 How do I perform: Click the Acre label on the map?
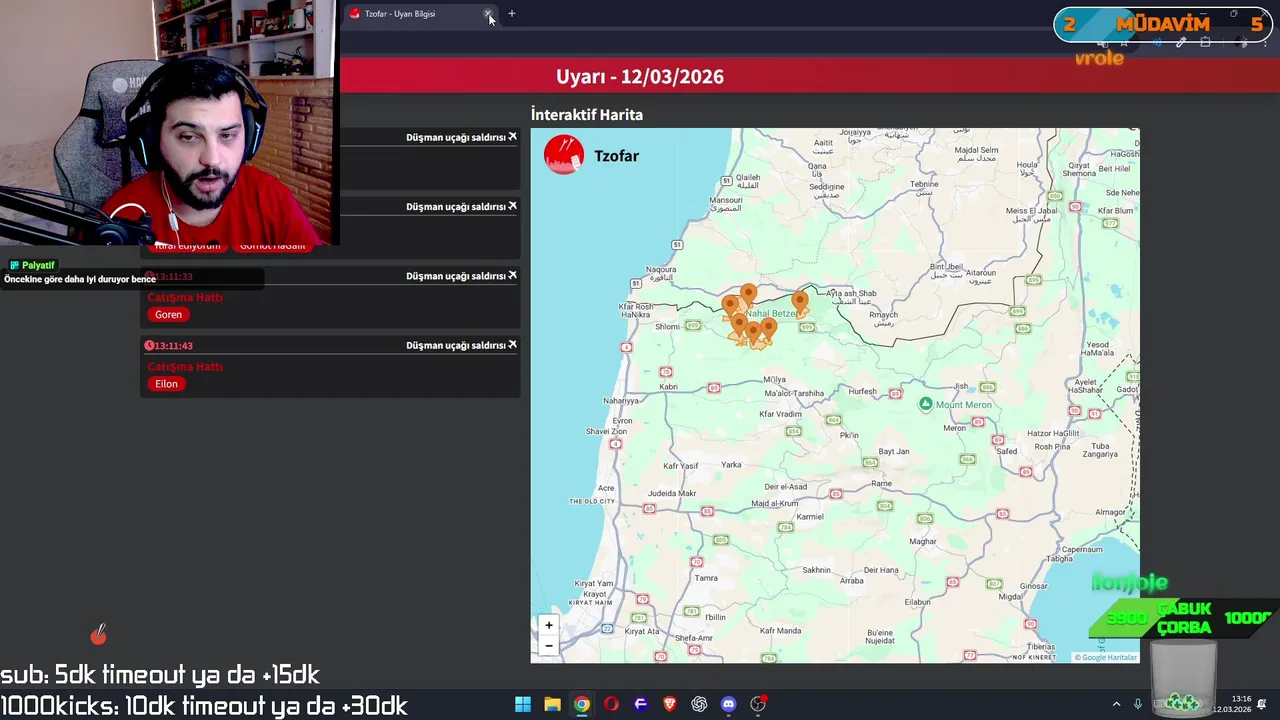click(x=606, y=488)
